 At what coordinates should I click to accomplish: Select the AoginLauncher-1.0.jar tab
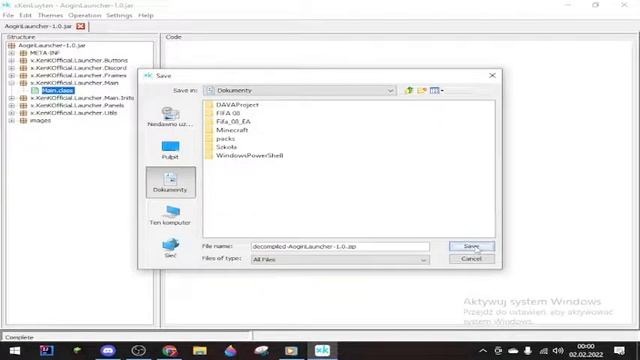tap(38, 26)
